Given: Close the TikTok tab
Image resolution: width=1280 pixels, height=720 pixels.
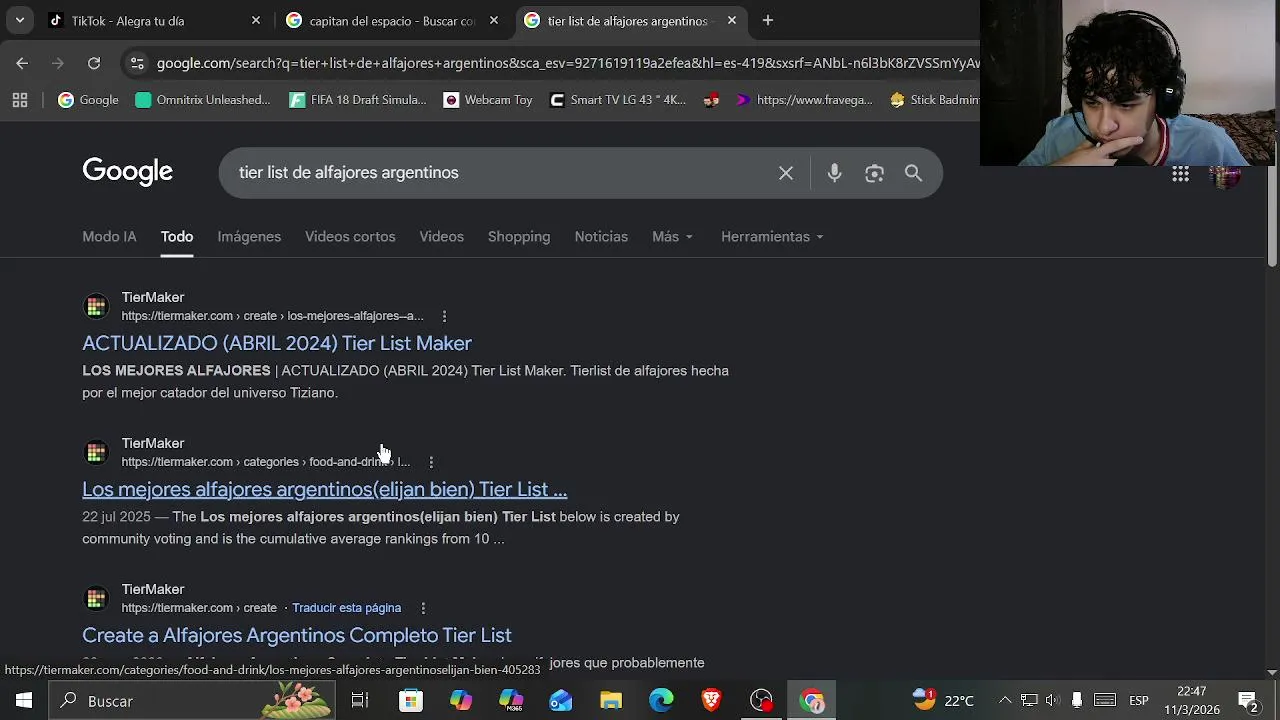Looking at the screenshot, I should pyautogui.click(x=255, y=20).
